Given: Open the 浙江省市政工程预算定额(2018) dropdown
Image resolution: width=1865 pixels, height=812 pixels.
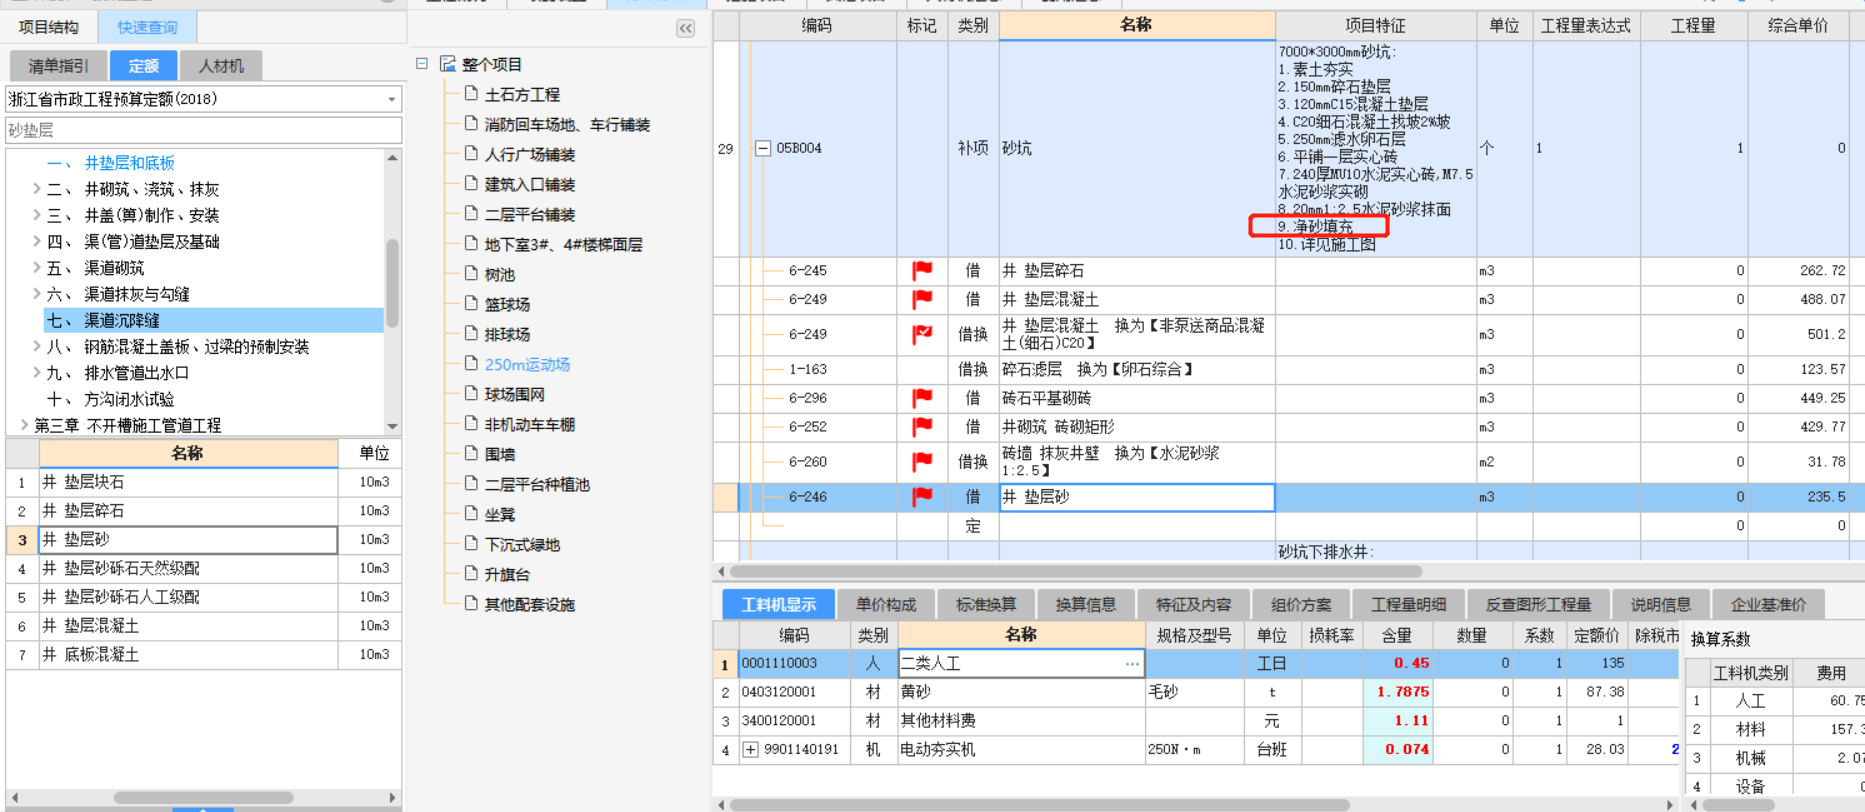Looking at the screenshot, I should 391,99.
